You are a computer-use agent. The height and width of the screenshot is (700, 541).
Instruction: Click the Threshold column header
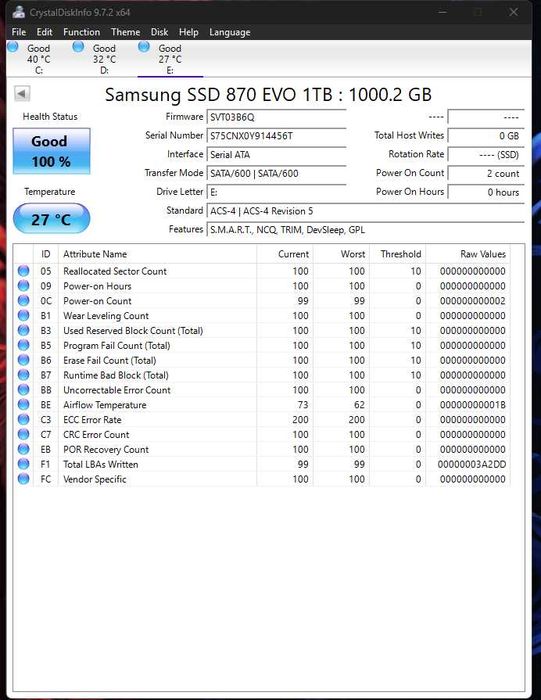(x=398, y=254)
